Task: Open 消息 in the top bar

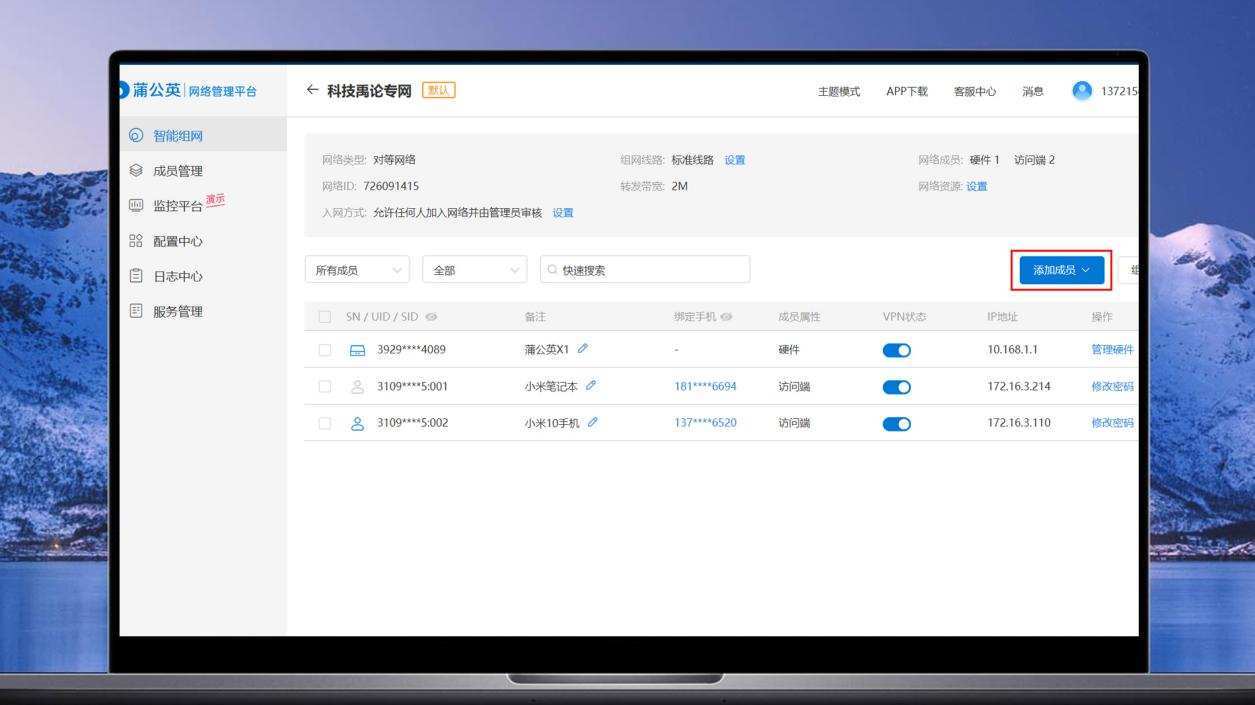Action: click(1032, 91)
